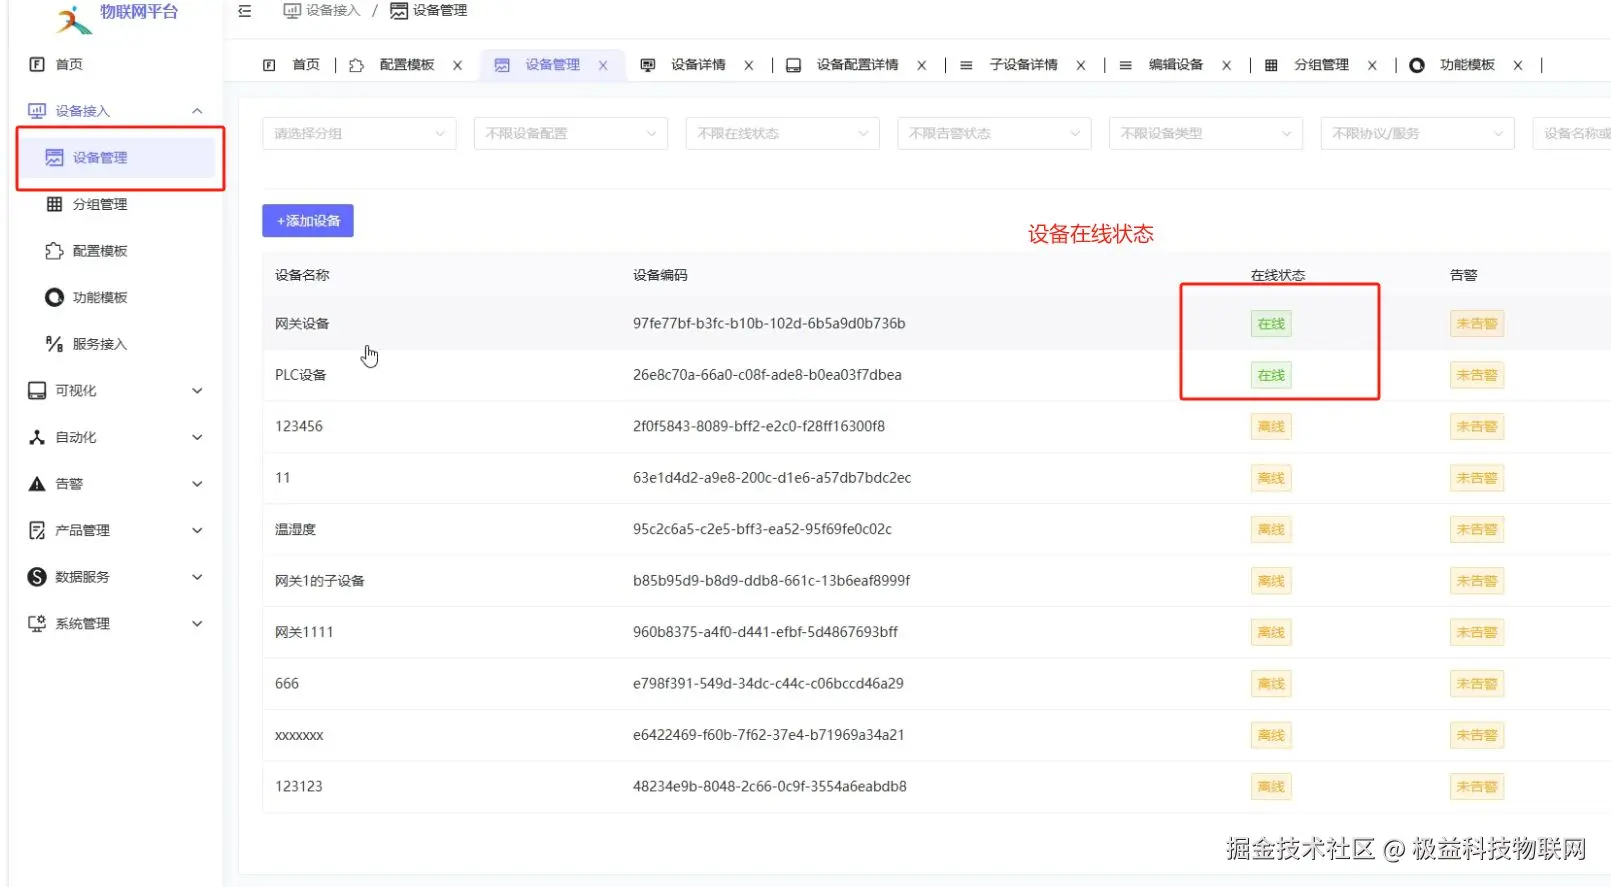Click the 自动化 sidebar icon
1611x887 pixels.
pyautogui.click(x=37, y=437)
